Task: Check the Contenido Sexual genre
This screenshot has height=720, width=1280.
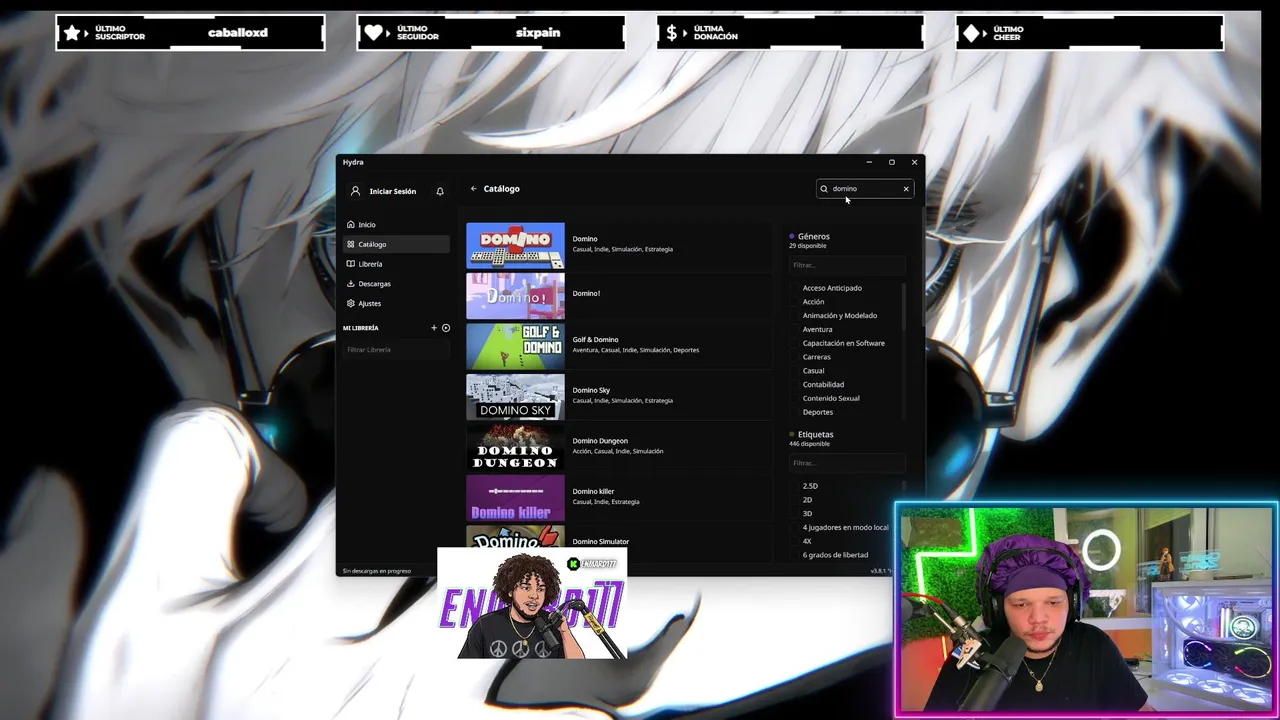Action: [794, 398]
